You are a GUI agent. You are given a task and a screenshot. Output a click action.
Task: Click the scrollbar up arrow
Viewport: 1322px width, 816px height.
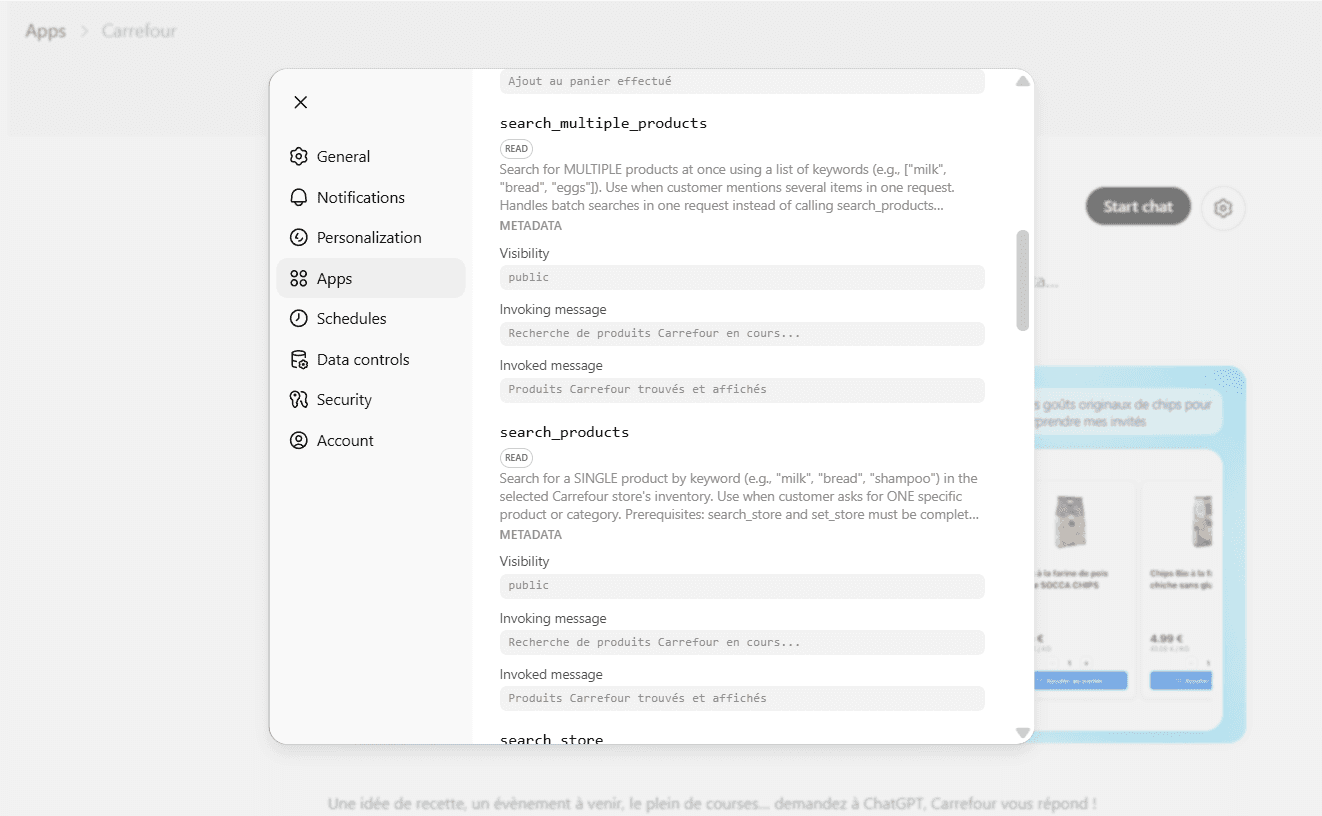click(x=1022, y=81)
